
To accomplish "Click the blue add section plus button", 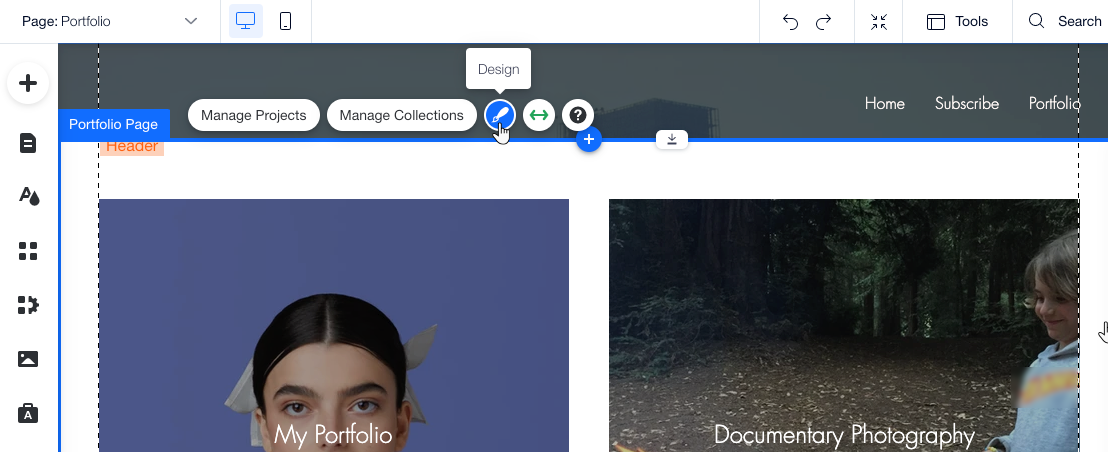I will (589, 139).
